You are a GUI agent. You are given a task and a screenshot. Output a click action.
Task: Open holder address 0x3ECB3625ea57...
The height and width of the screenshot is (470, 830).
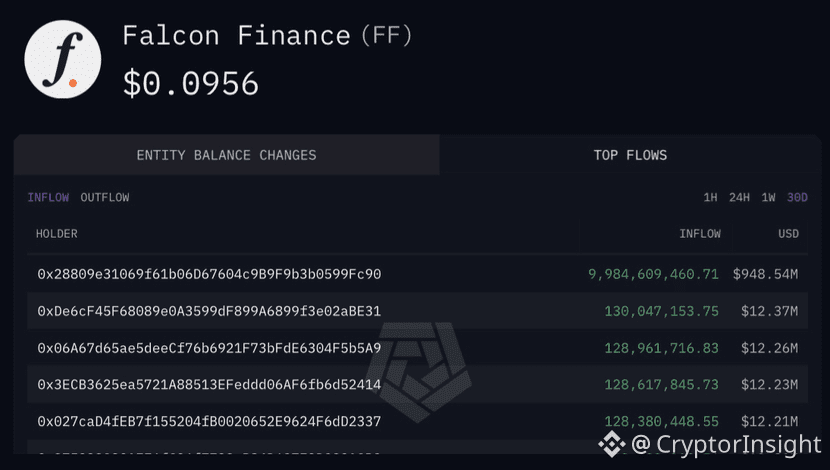point(209,385)
